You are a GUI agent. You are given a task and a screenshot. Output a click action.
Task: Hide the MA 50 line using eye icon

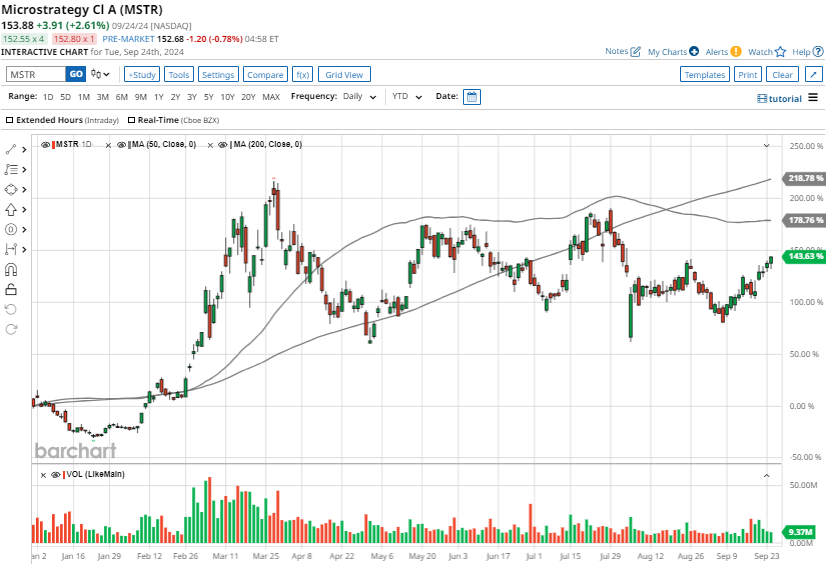(121, 145)
